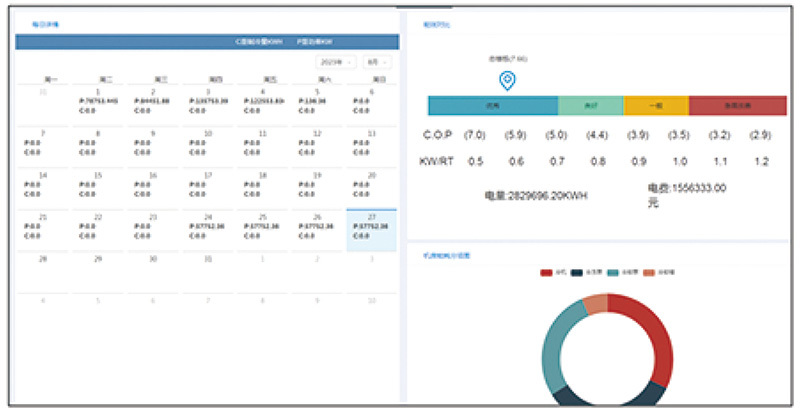800x413 pixels.
Task: Open the month dropdown beside the year selector
Action: pos(377,62)
